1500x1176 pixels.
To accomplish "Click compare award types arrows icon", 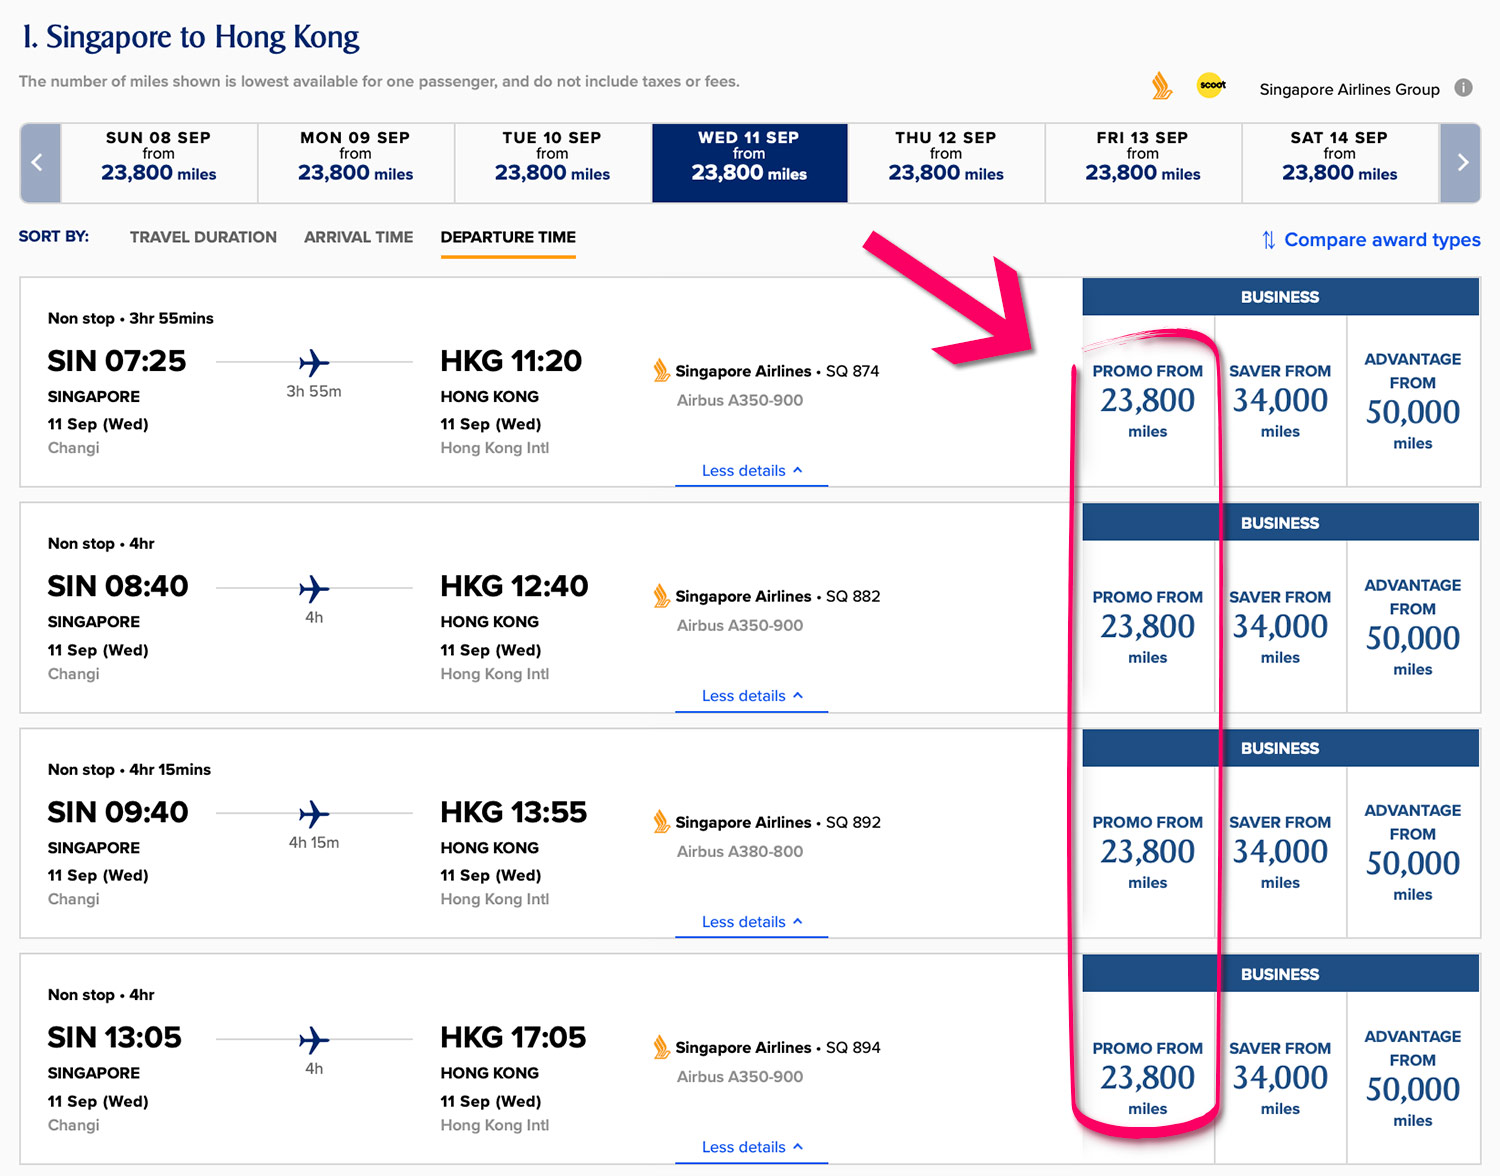I will (1268, 240).
